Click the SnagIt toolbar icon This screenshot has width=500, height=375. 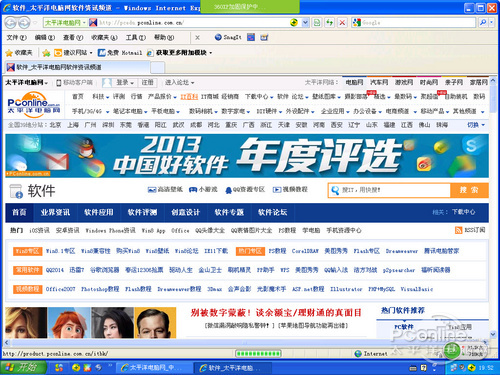(228, 37)
